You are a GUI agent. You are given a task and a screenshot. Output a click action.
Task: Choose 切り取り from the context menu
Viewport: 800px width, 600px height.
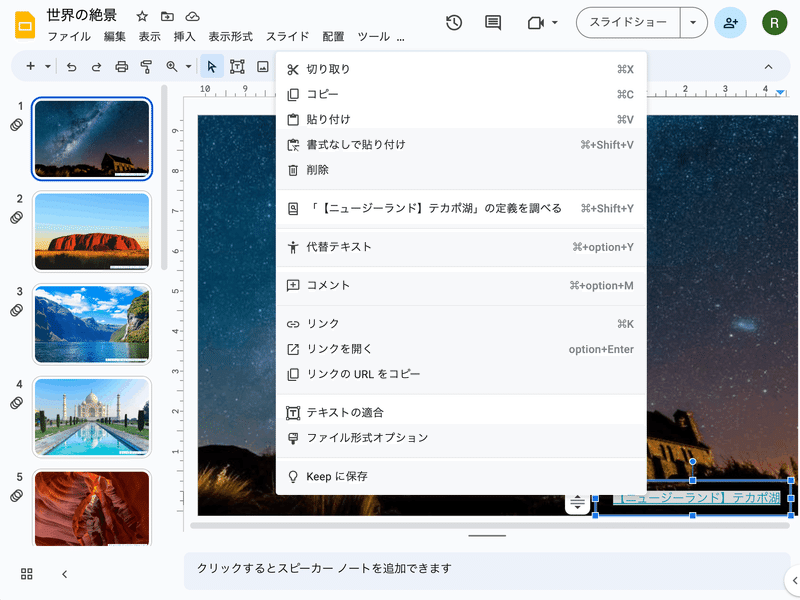pos(461,69)
